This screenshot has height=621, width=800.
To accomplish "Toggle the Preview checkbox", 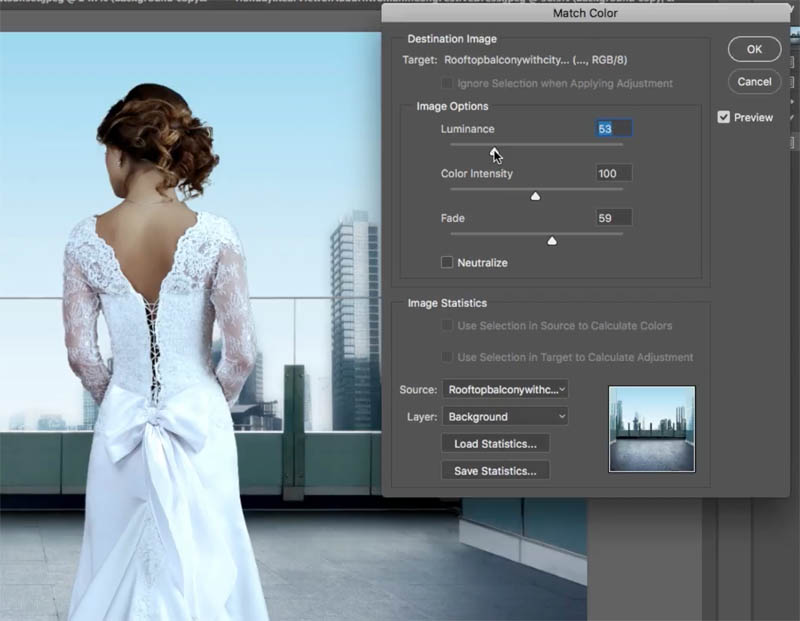I will tap(723, 117).
